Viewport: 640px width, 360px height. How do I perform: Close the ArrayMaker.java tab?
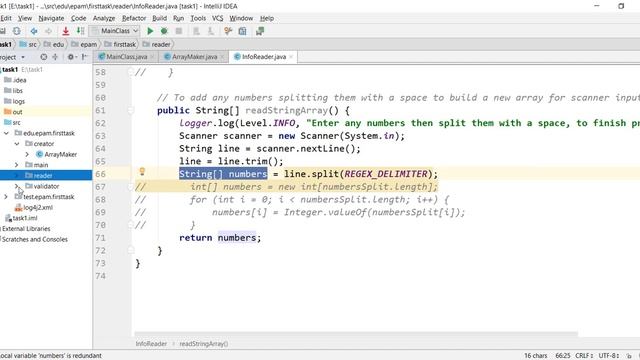[x=222, y=57]
